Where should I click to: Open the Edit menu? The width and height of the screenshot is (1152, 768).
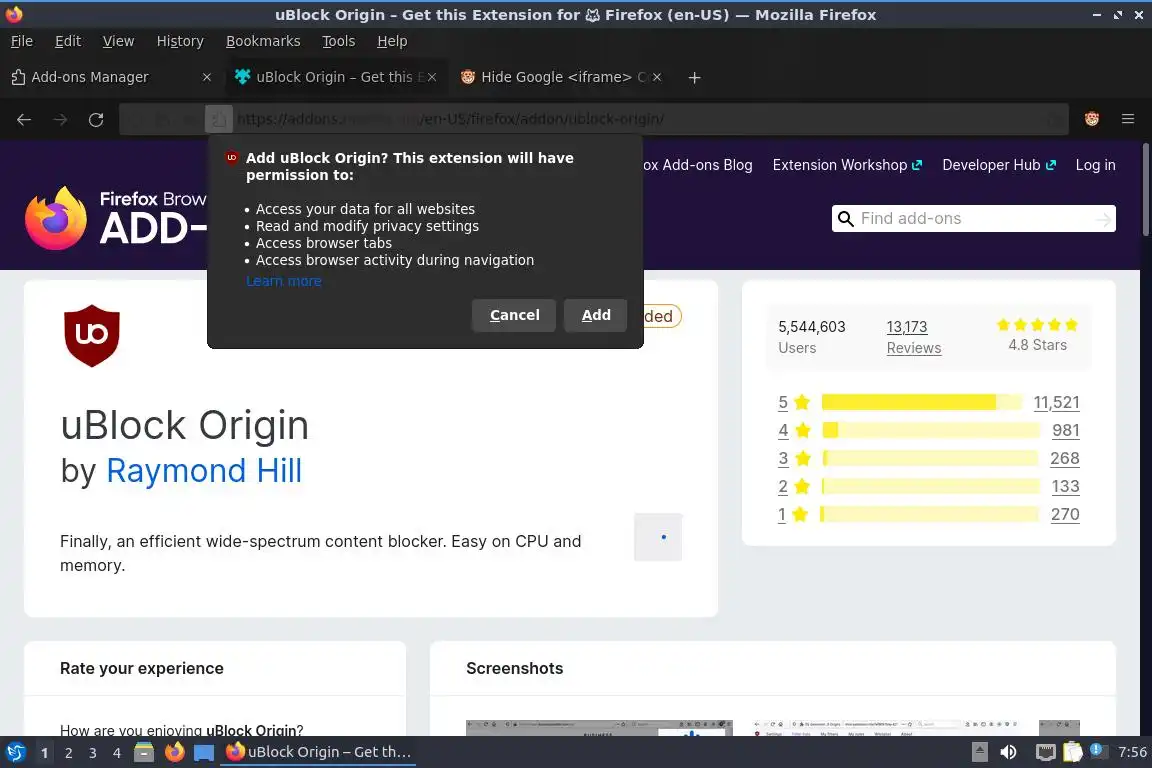click(x=68, y=41)
